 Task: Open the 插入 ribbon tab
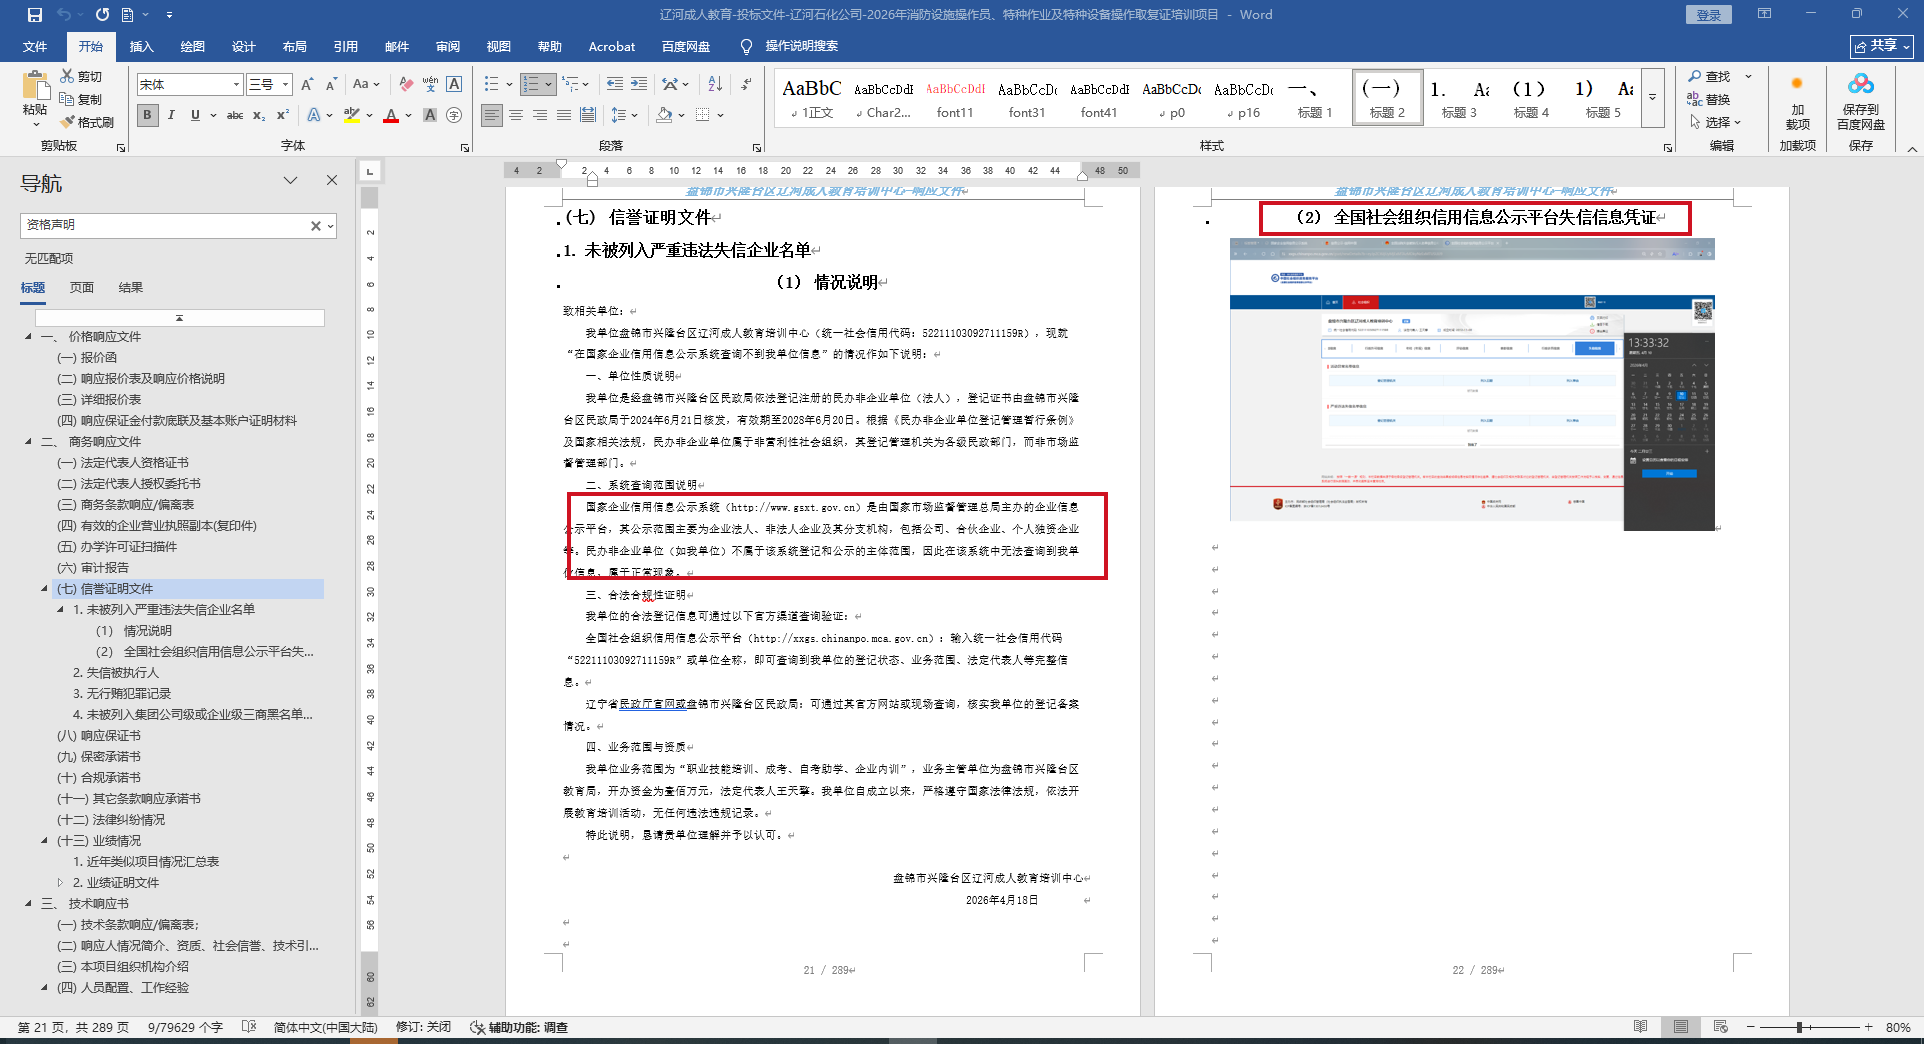(141, 46)
